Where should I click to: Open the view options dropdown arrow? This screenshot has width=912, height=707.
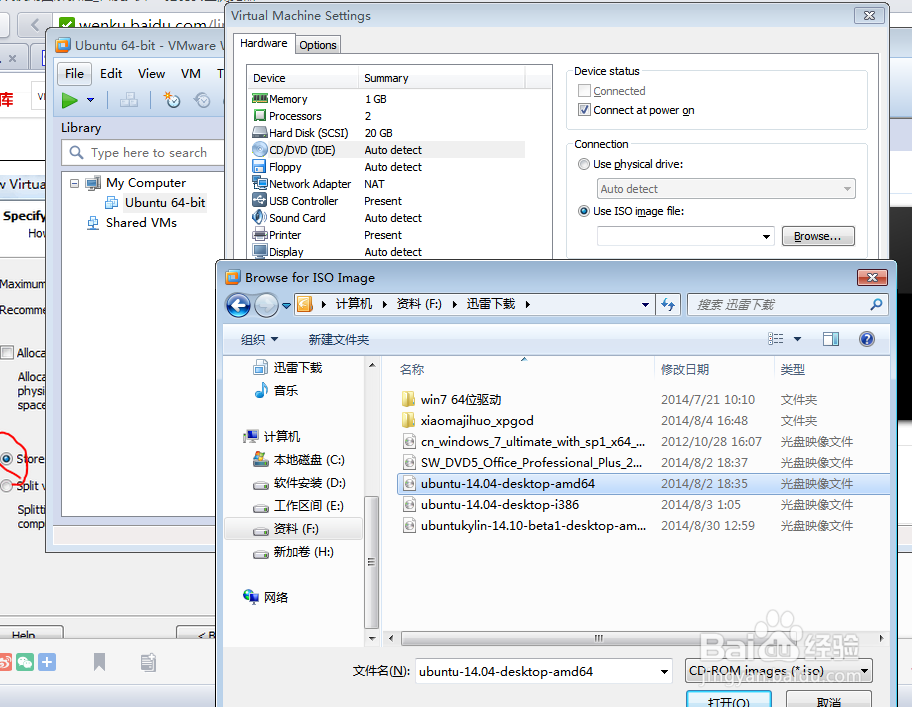(x=797, y=339)
